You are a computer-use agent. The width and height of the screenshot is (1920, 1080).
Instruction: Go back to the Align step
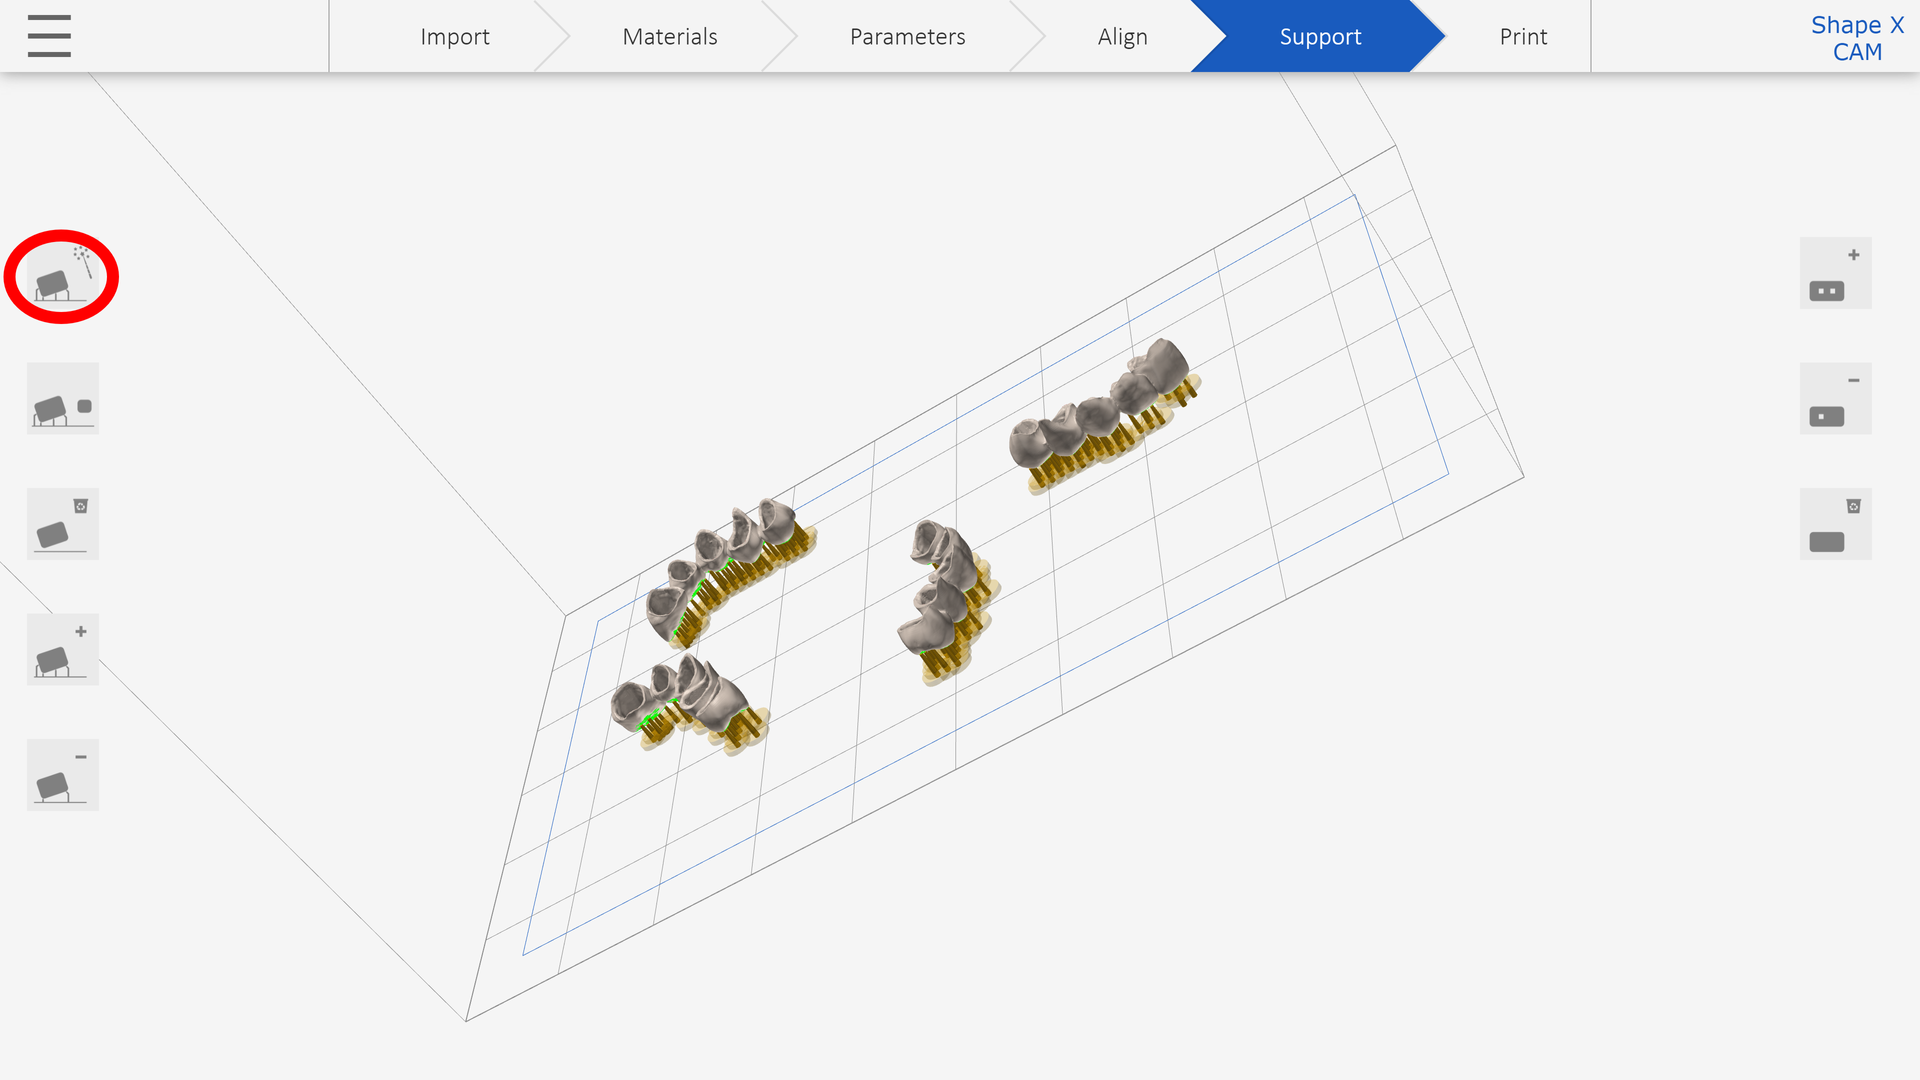(1122, 37)
